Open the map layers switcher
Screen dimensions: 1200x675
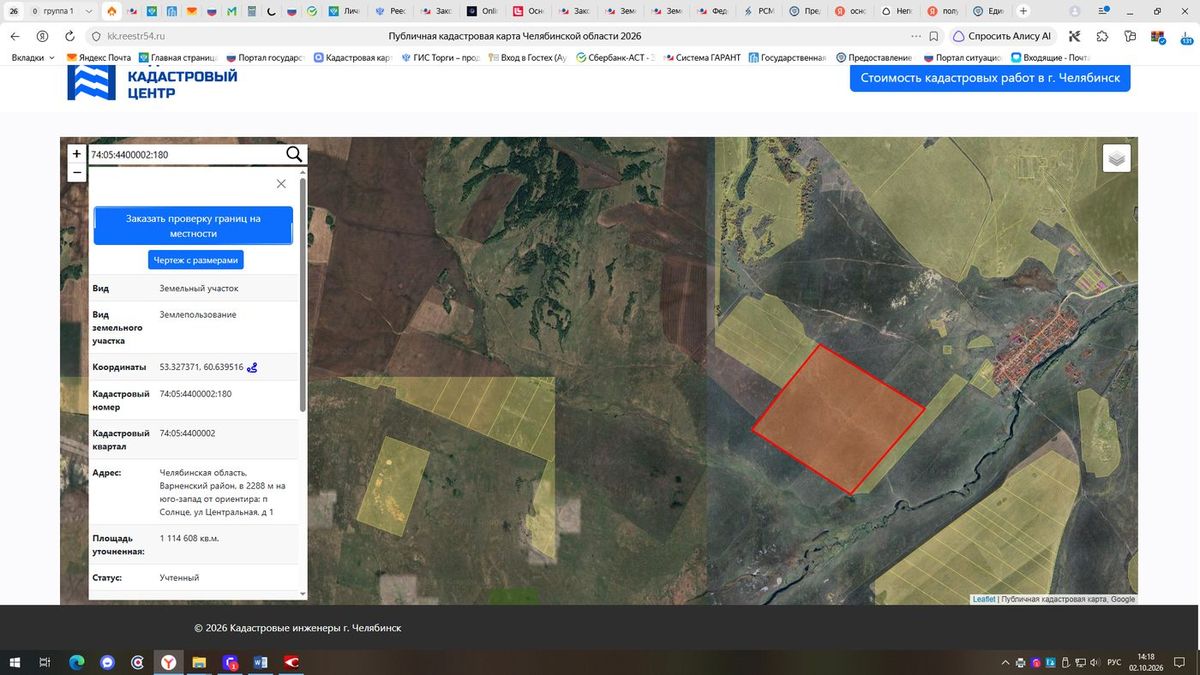[x=1117, y=158]
